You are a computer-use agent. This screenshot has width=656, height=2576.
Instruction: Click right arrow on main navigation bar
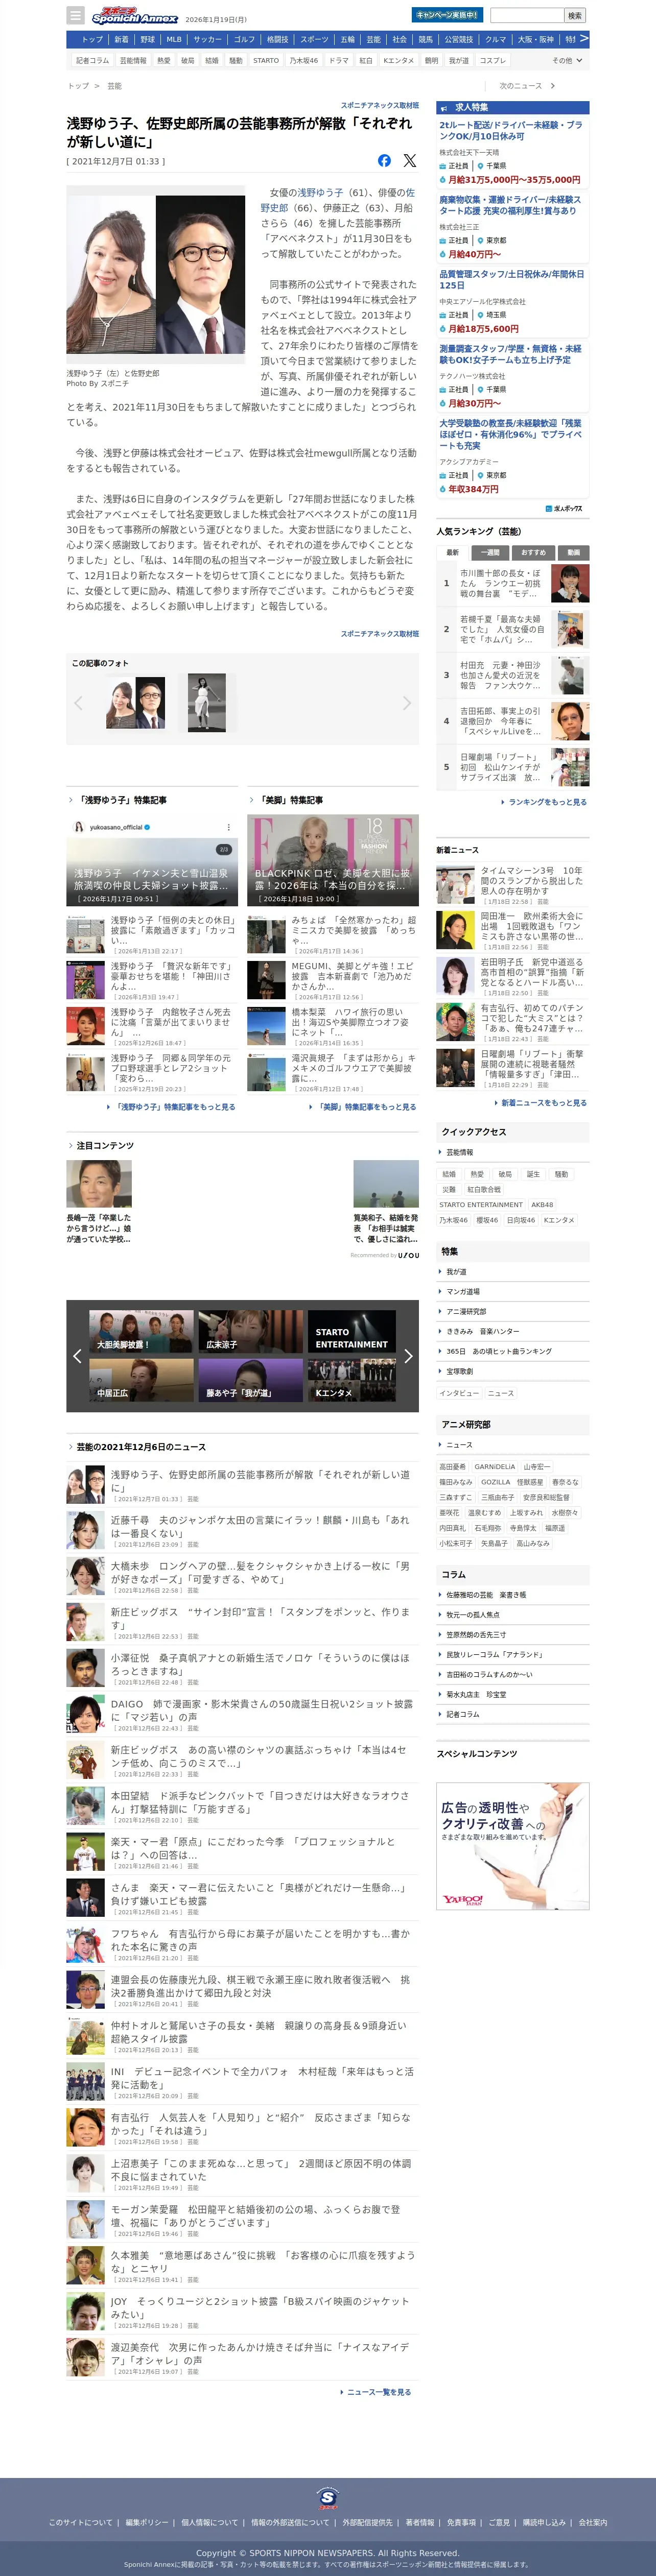[584, 39]
